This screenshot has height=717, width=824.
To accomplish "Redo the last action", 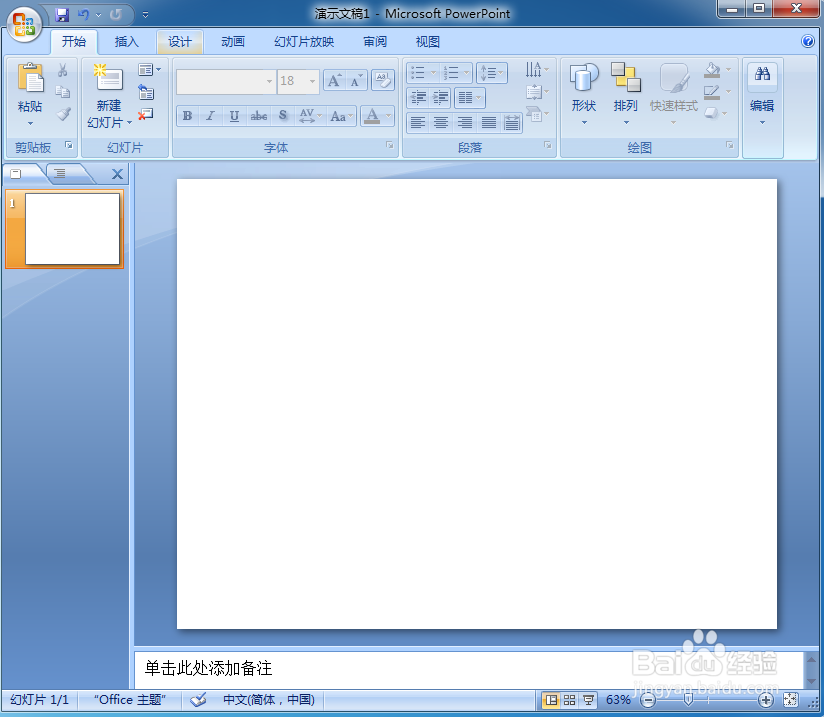I will [x=115, y=15].
